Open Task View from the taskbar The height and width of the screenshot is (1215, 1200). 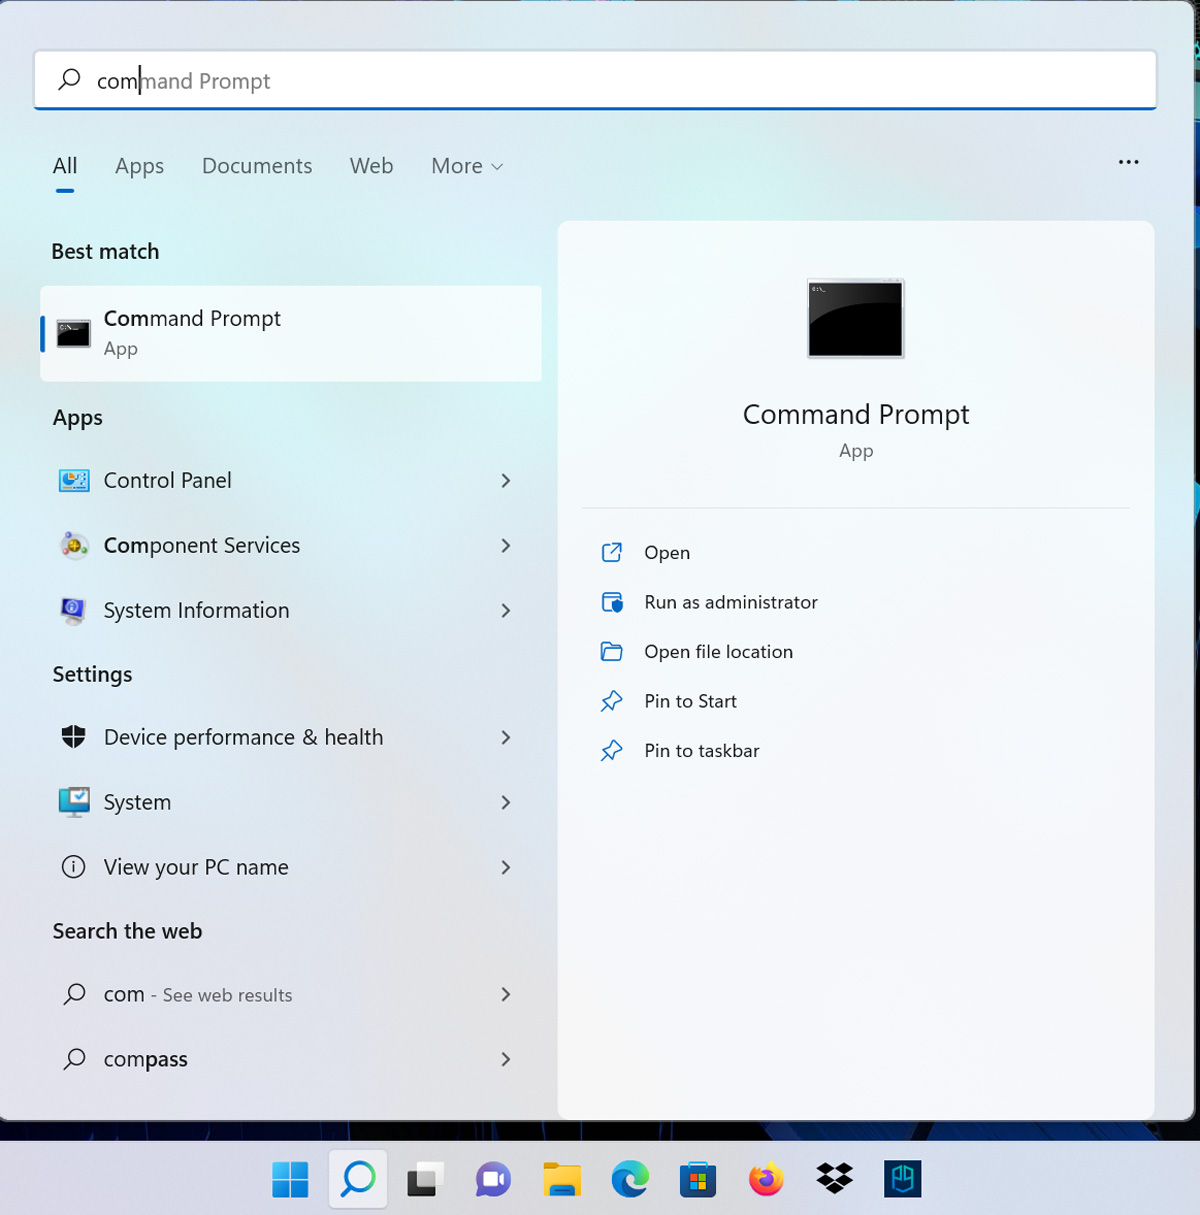[426, 1180]
